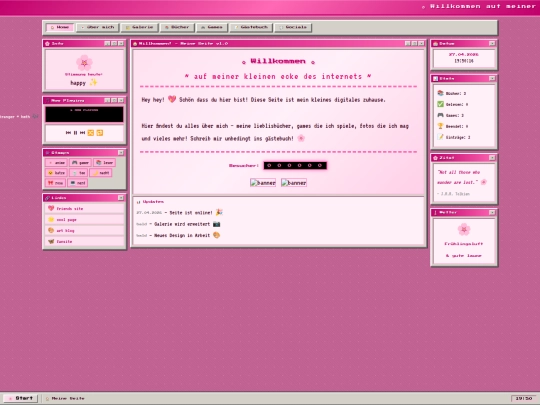This screenshot has height=405, width=540.
Task: Click the Links panel chain icon
Action: coord(48,198)
